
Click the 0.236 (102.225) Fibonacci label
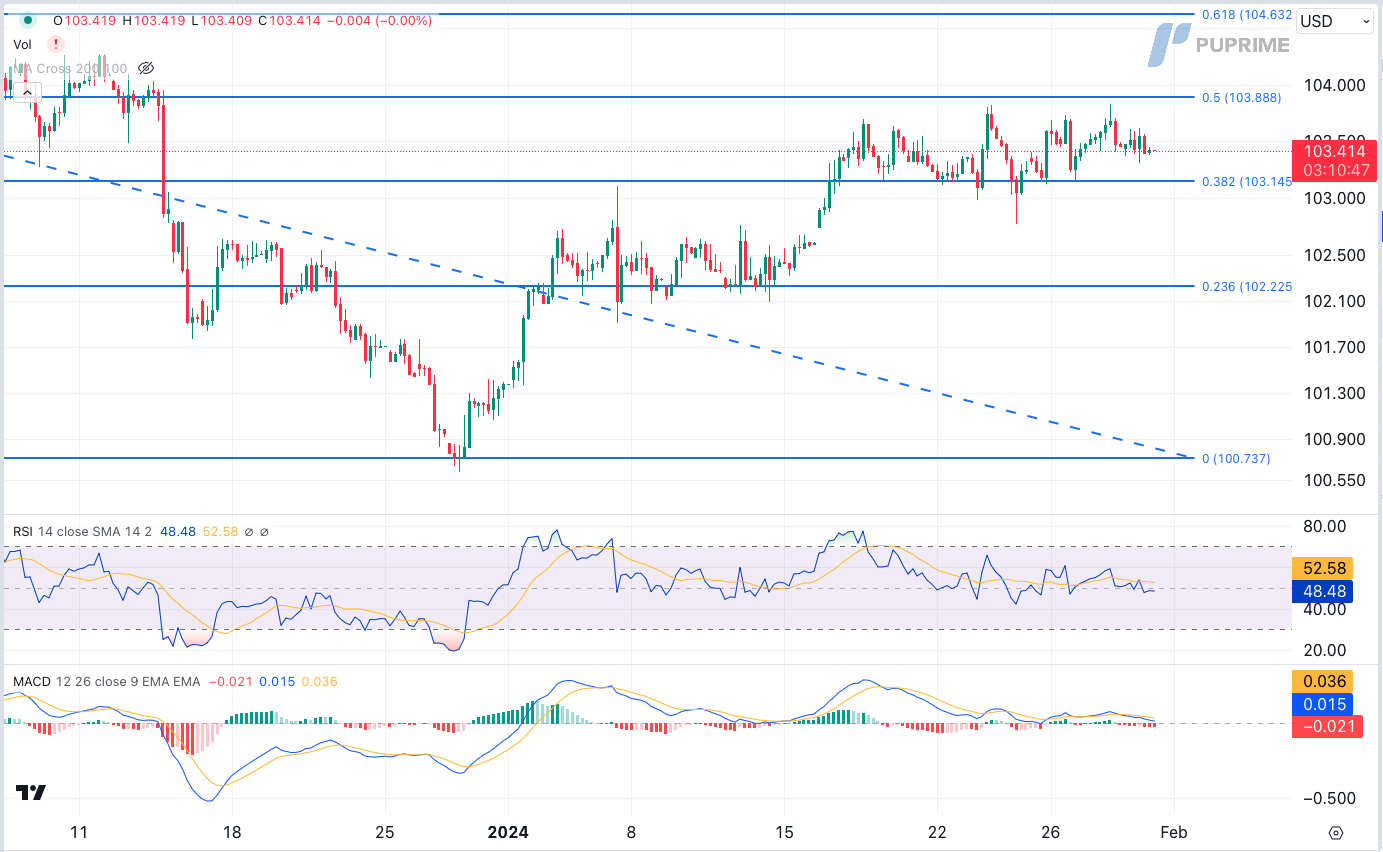1247,286
